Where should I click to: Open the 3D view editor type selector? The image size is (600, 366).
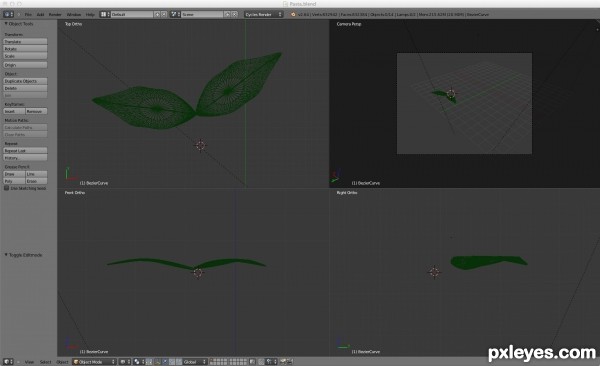(x=8, y=362)
